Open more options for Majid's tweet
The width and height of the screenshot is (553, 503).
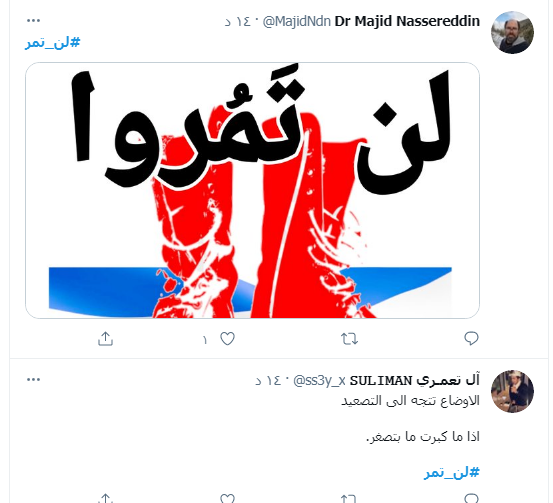point(34,20)
